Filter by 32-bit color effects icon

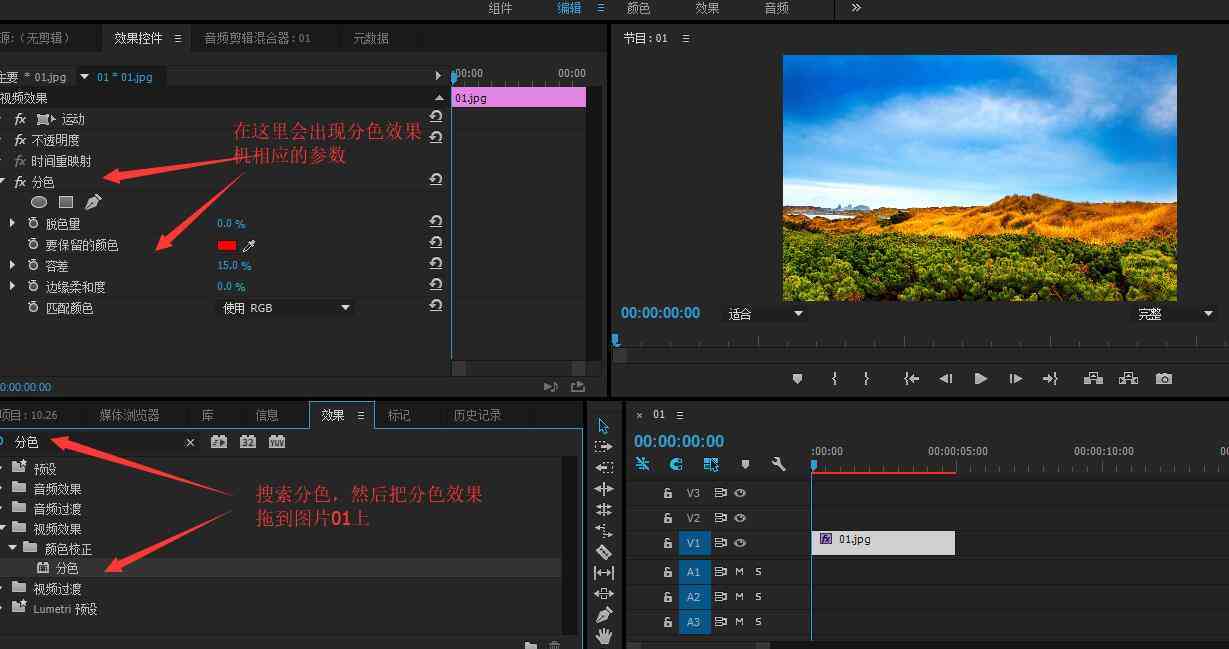pyautogui.click(x=248, y=441)
